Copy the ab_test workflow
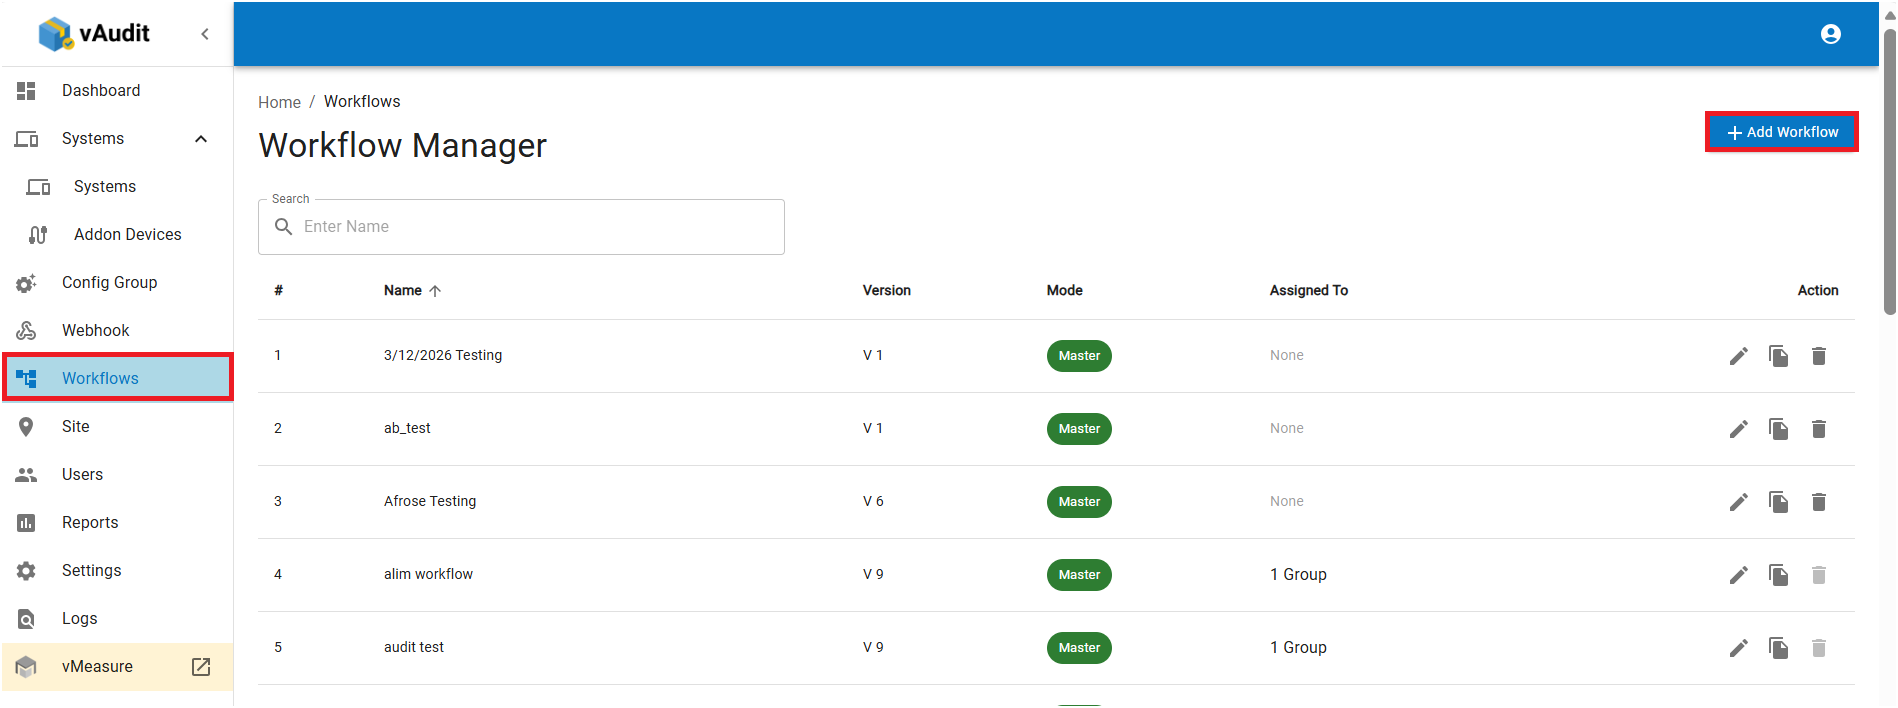The width and height of the screenshot is (1898, 708). tap(1778, 429)
